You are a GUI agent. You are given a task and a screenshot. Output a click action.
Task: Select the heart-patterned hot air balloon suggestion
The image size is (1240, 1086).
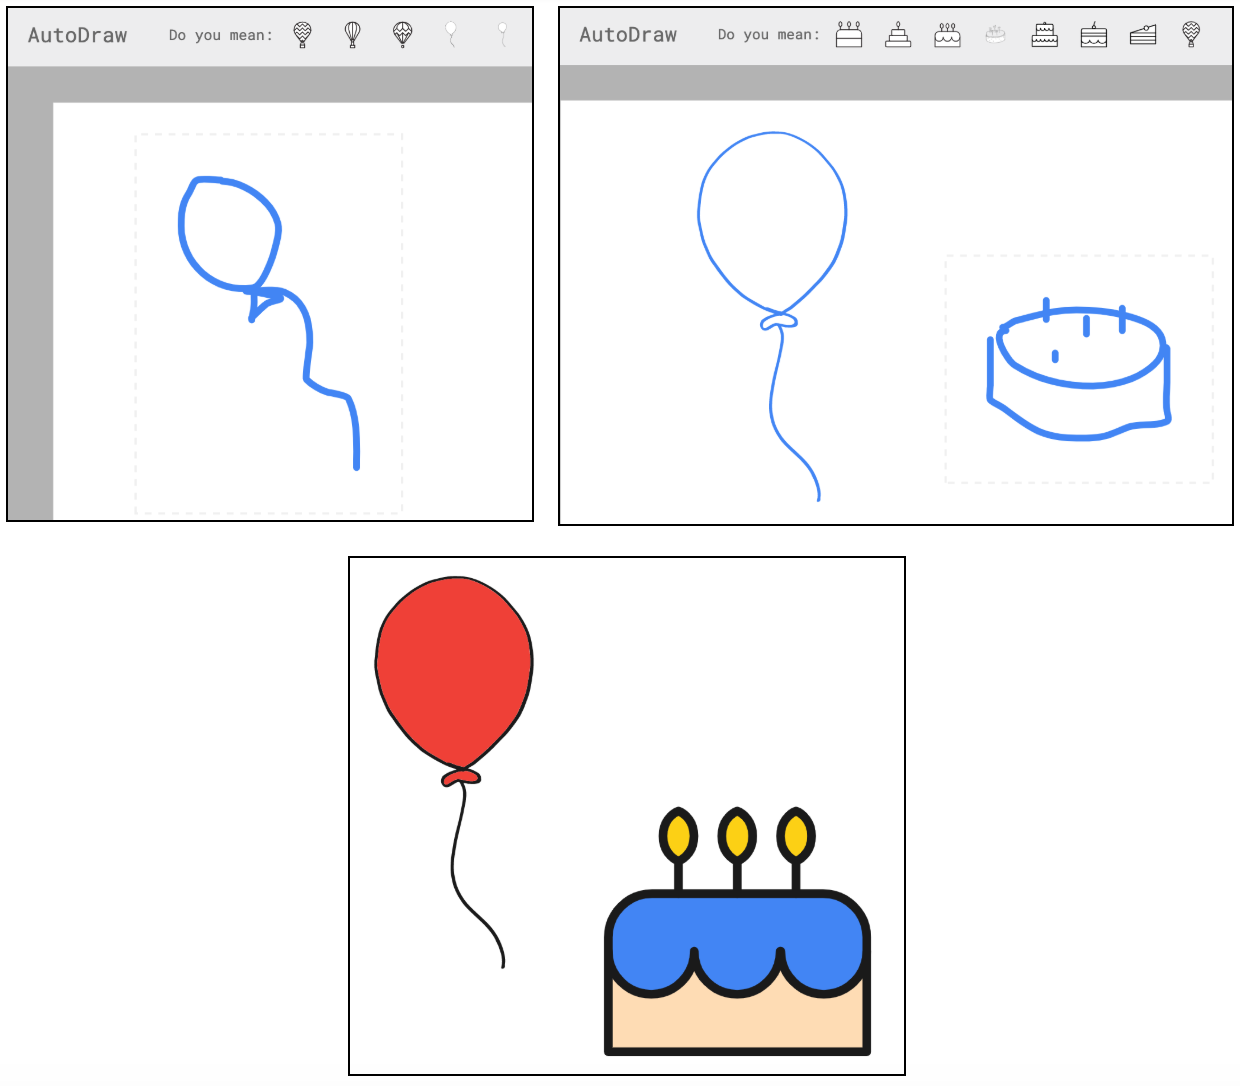(x=401, y=35)
